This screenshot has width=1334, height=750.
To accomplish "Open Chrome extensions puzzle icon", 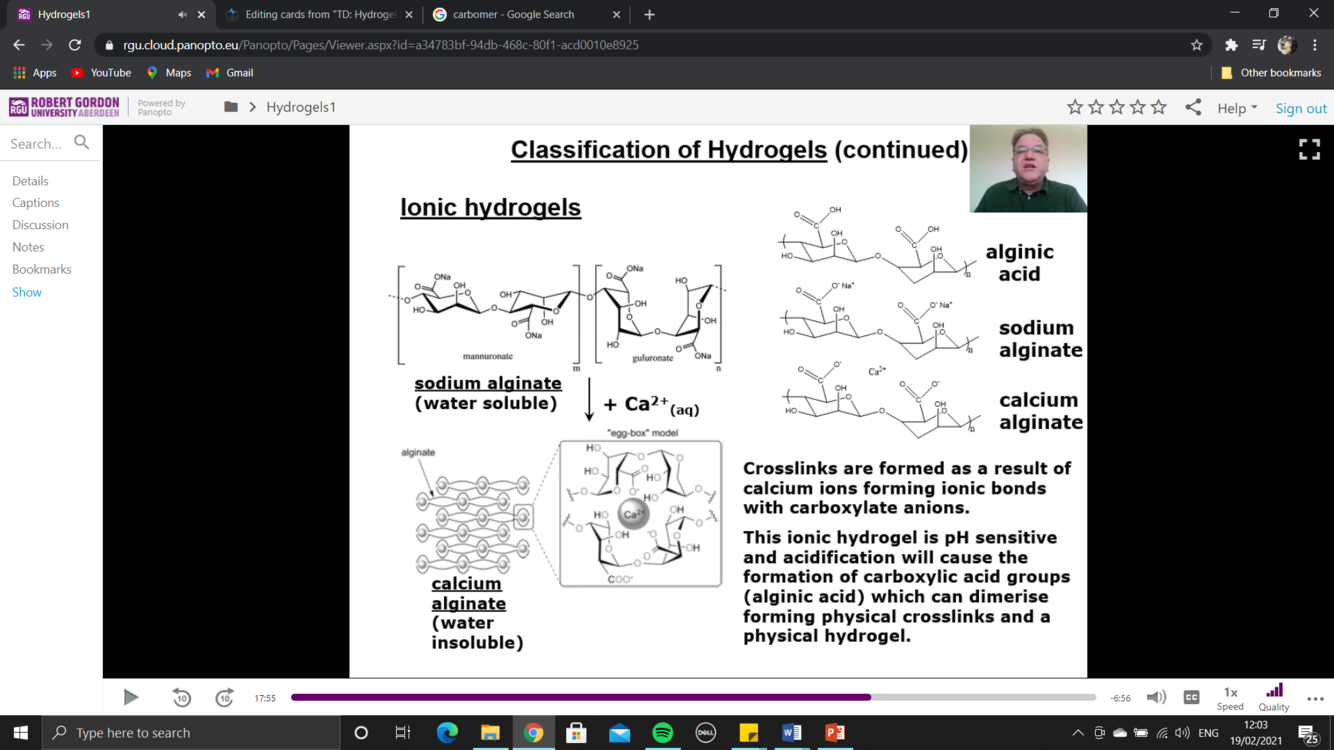I will coord(1231,45).
